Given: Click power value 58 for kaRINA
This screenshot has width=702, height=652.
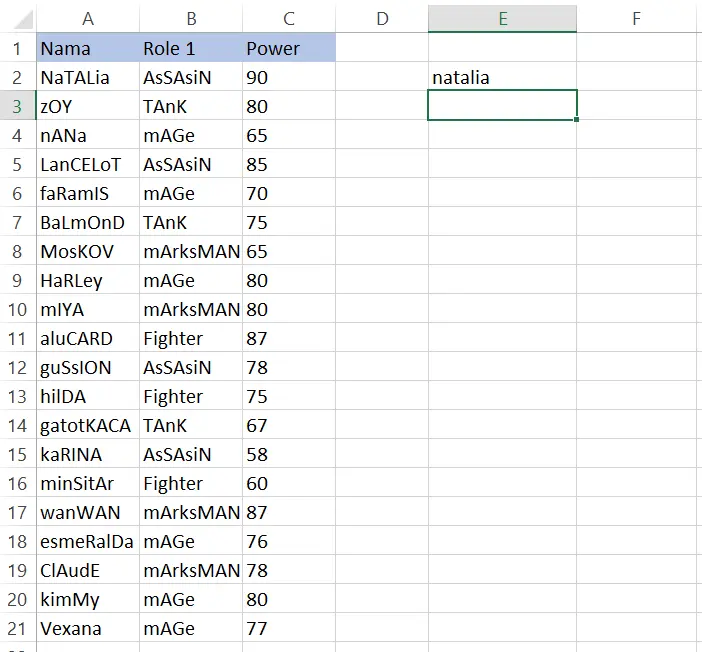Looking at the screenshot, I should (289, 454).
